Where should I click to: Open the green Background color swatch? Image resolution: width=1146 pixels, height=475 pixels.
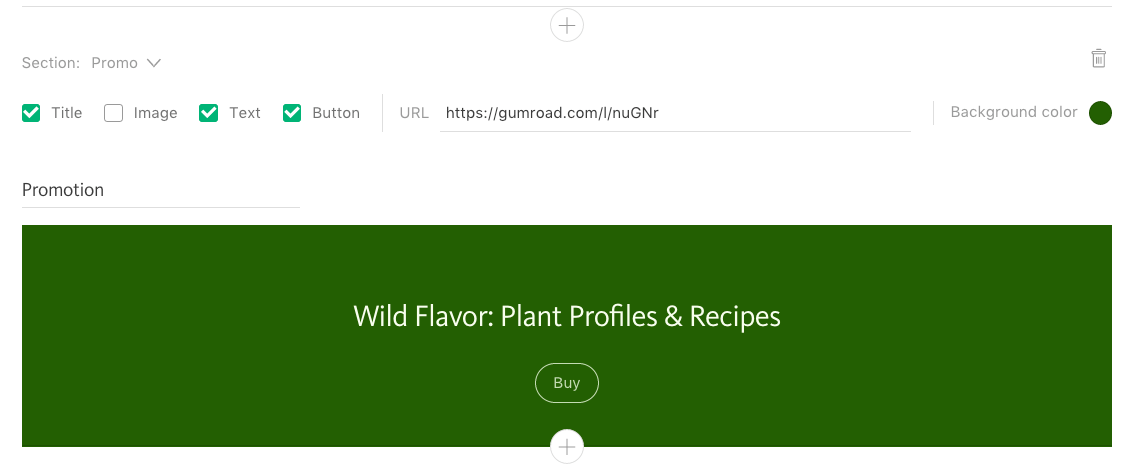pos(1100,113)
